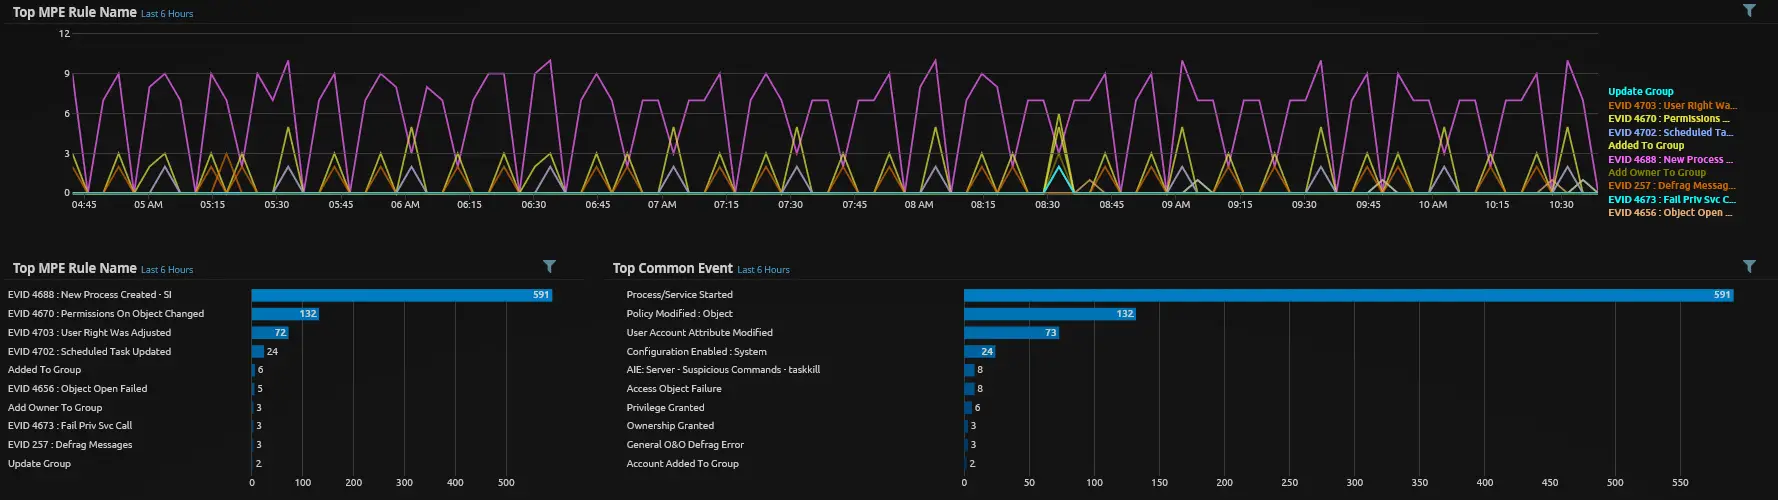Image resolution: width=1778 pixels, height=500 pixels.
Task: Click the 10 AM time axis label
Action: pyautogui.click(x=1433, y=205)
